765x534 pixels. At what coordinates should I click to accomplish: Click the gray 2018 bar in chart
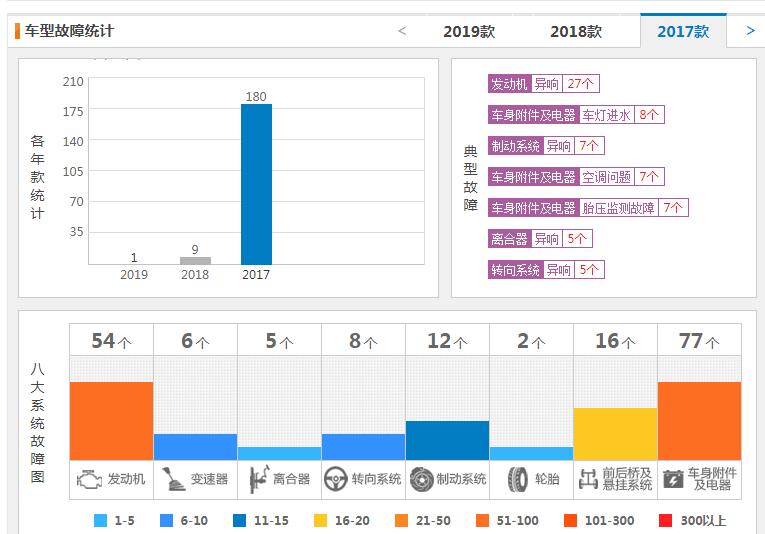[x=195, y=260]
